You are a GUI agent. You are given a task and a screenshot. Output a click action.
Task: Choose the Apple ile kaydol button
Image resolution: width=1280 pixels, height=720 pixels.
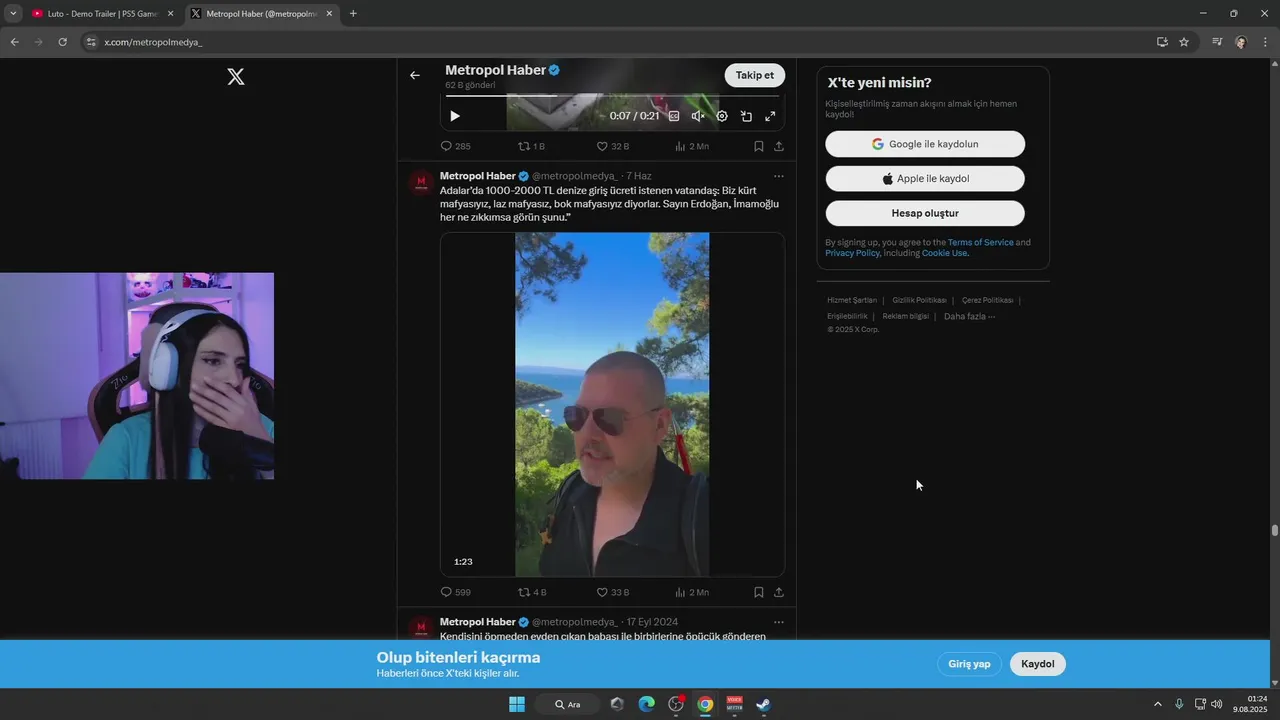coord(925,179)
